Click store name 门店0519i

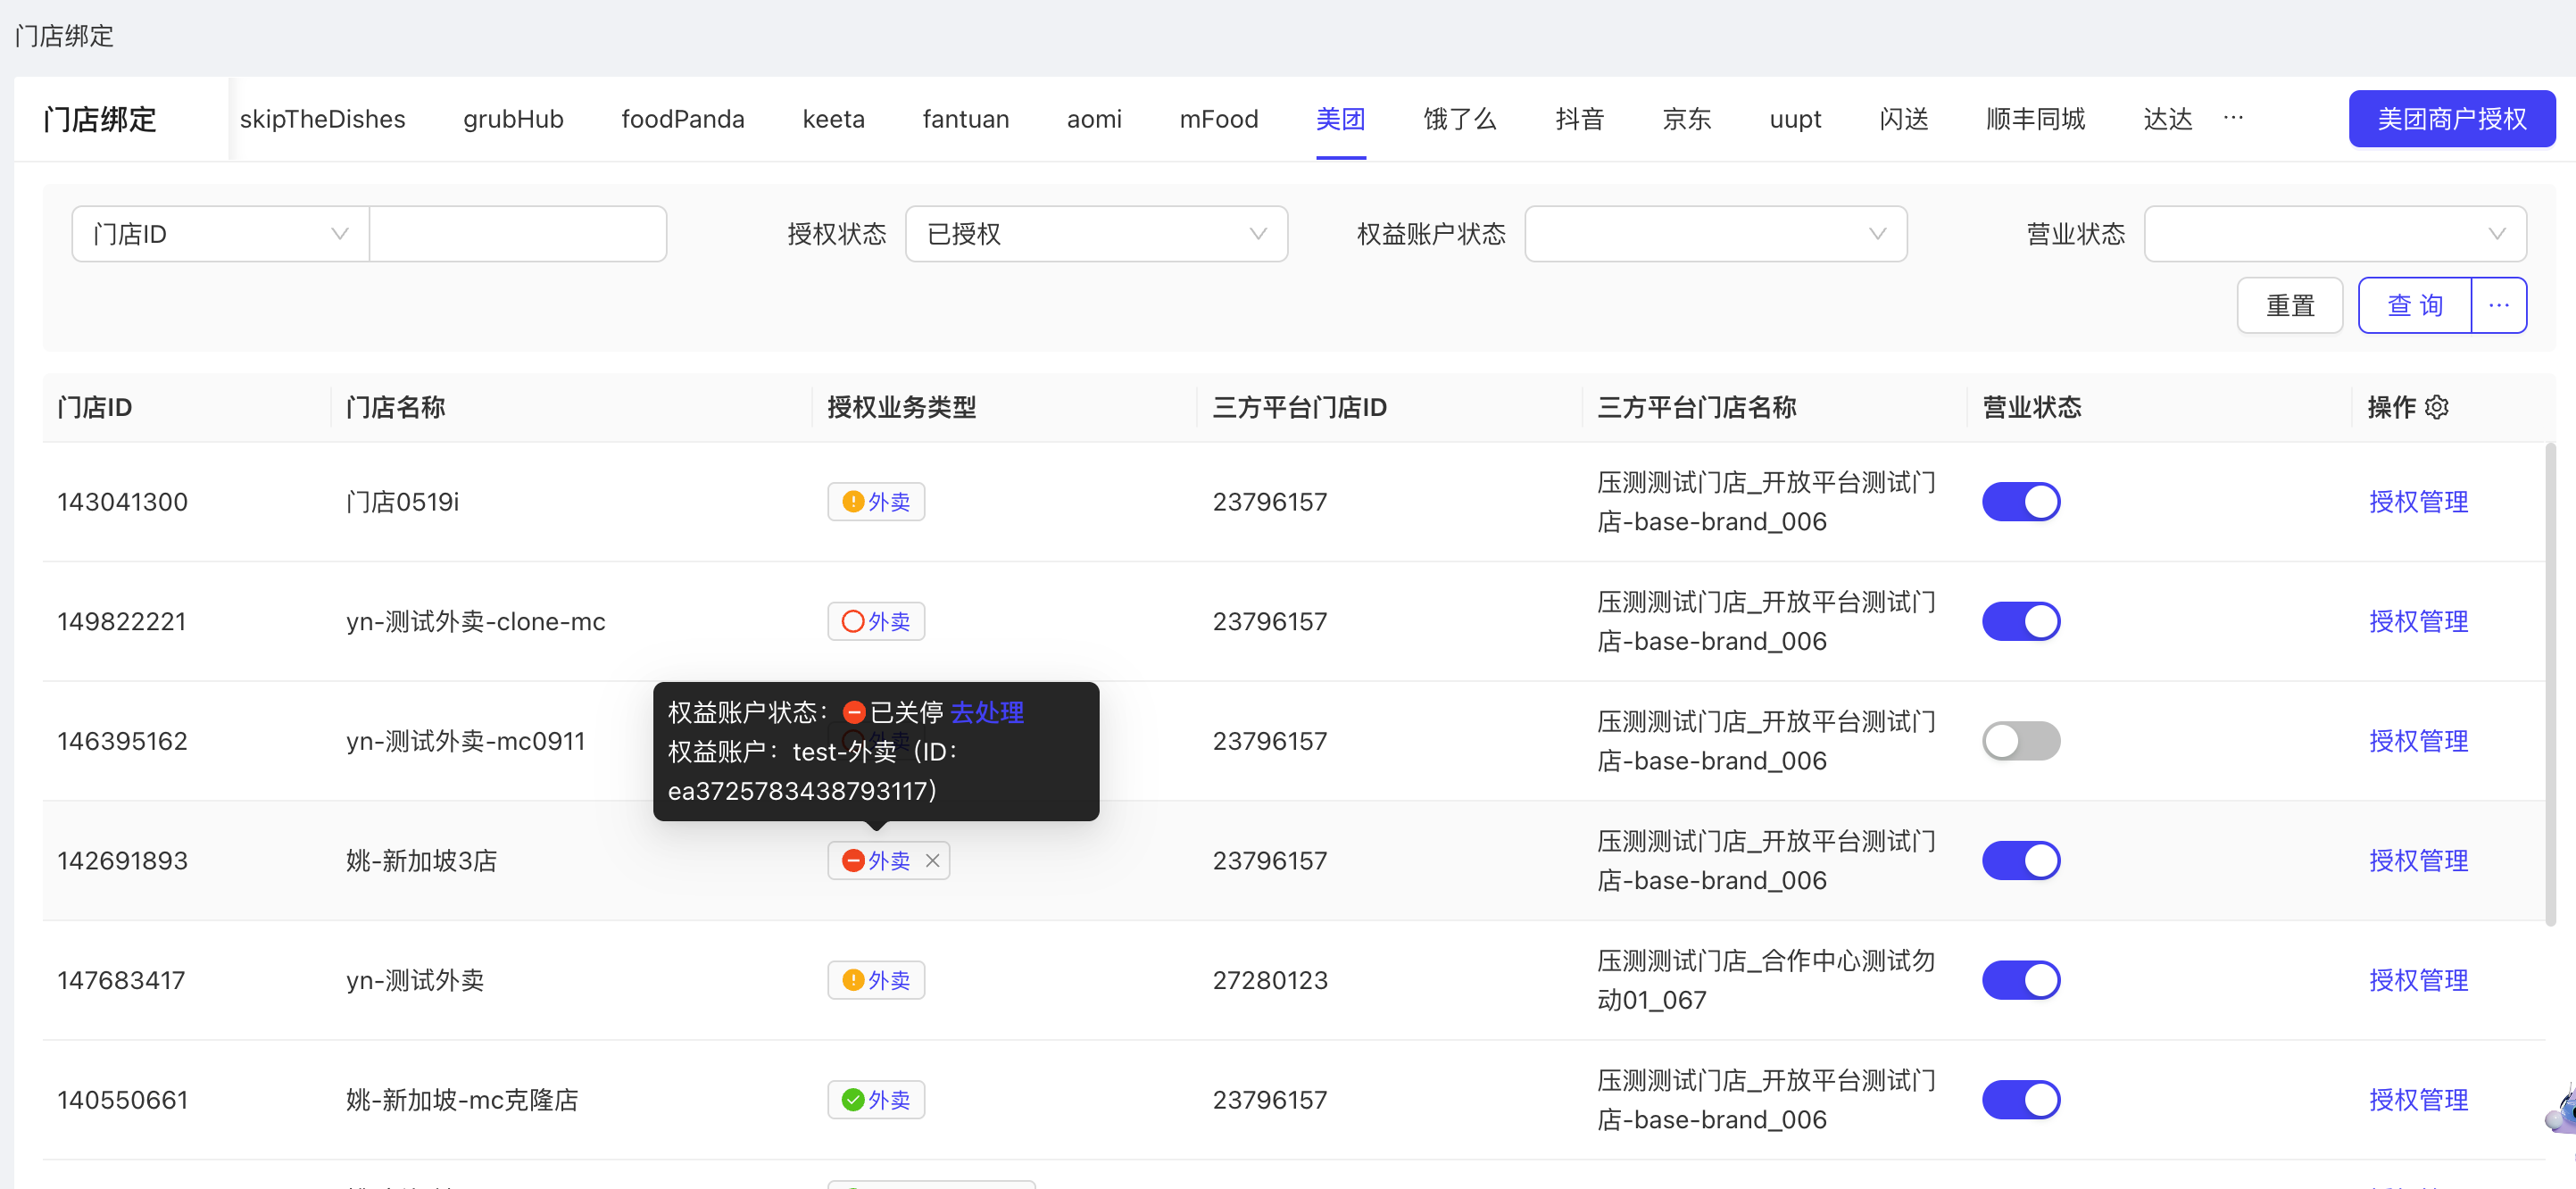(402, 502)
